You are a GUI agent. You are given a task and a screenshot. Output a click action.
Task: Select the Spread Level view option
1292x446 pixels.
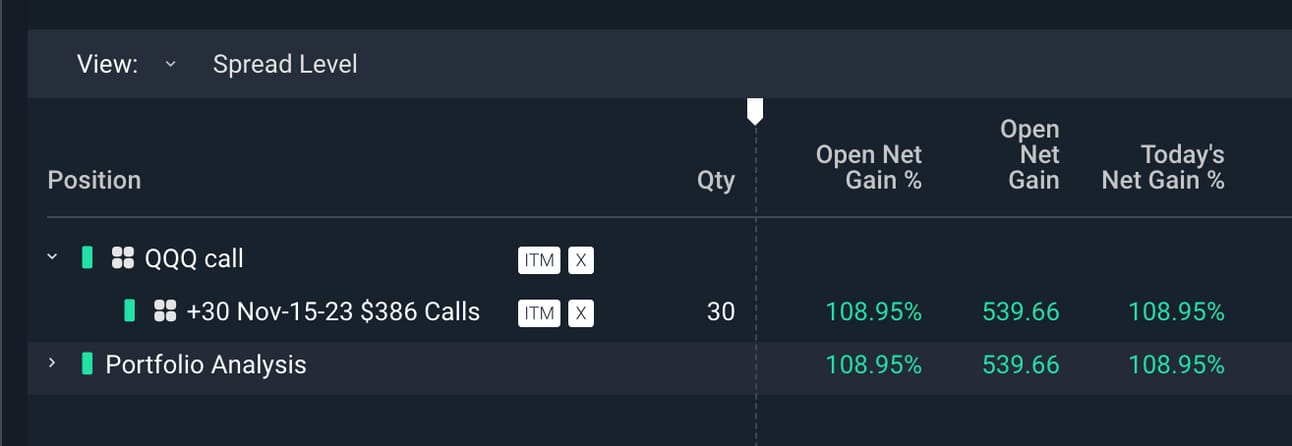pyautogui.click(x=285, y=64)
